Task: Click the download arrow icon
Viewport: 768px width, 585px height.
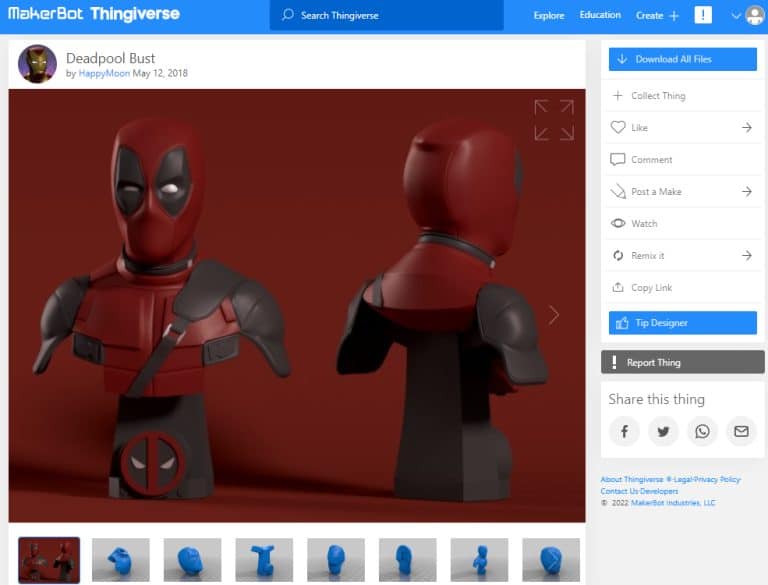Action: 622,59
